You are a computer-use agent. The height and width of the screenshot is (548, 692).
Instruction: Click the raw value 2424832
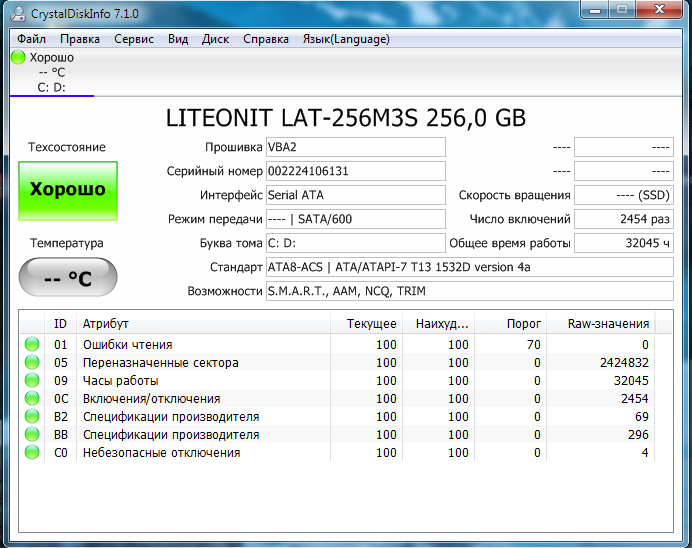coord(624,363)
